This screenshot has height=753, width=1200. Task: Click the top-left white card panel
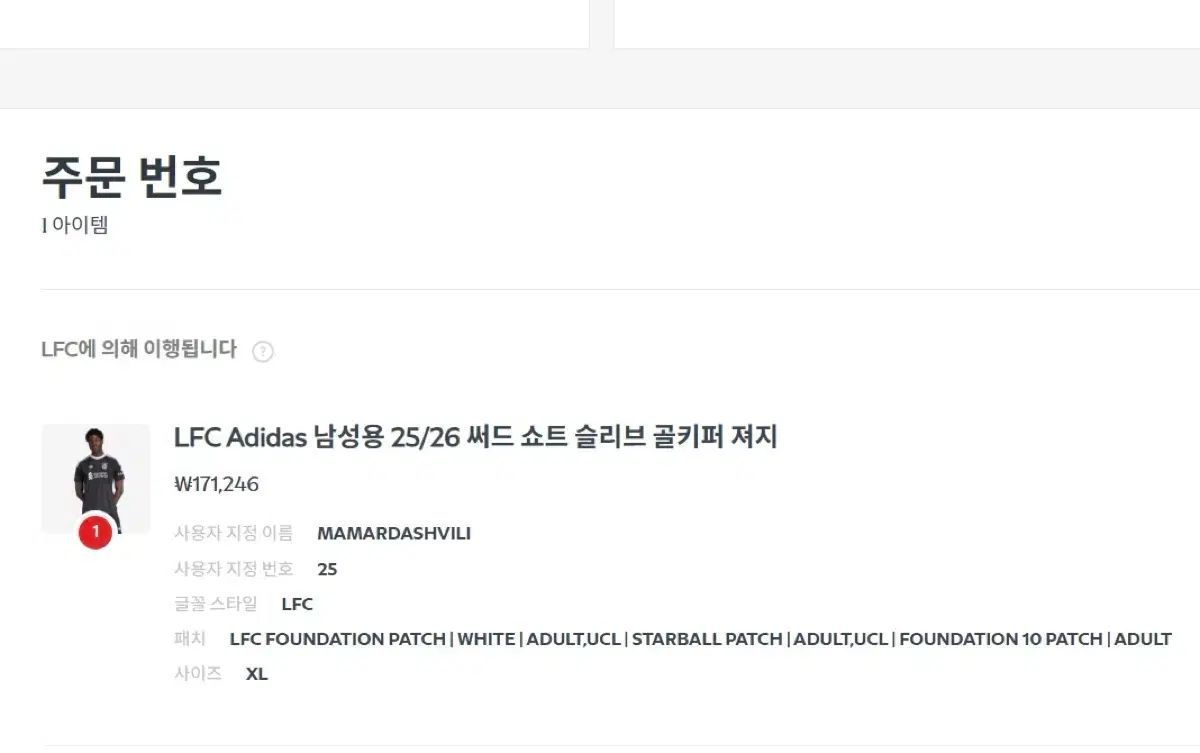(x=294, y=22)
